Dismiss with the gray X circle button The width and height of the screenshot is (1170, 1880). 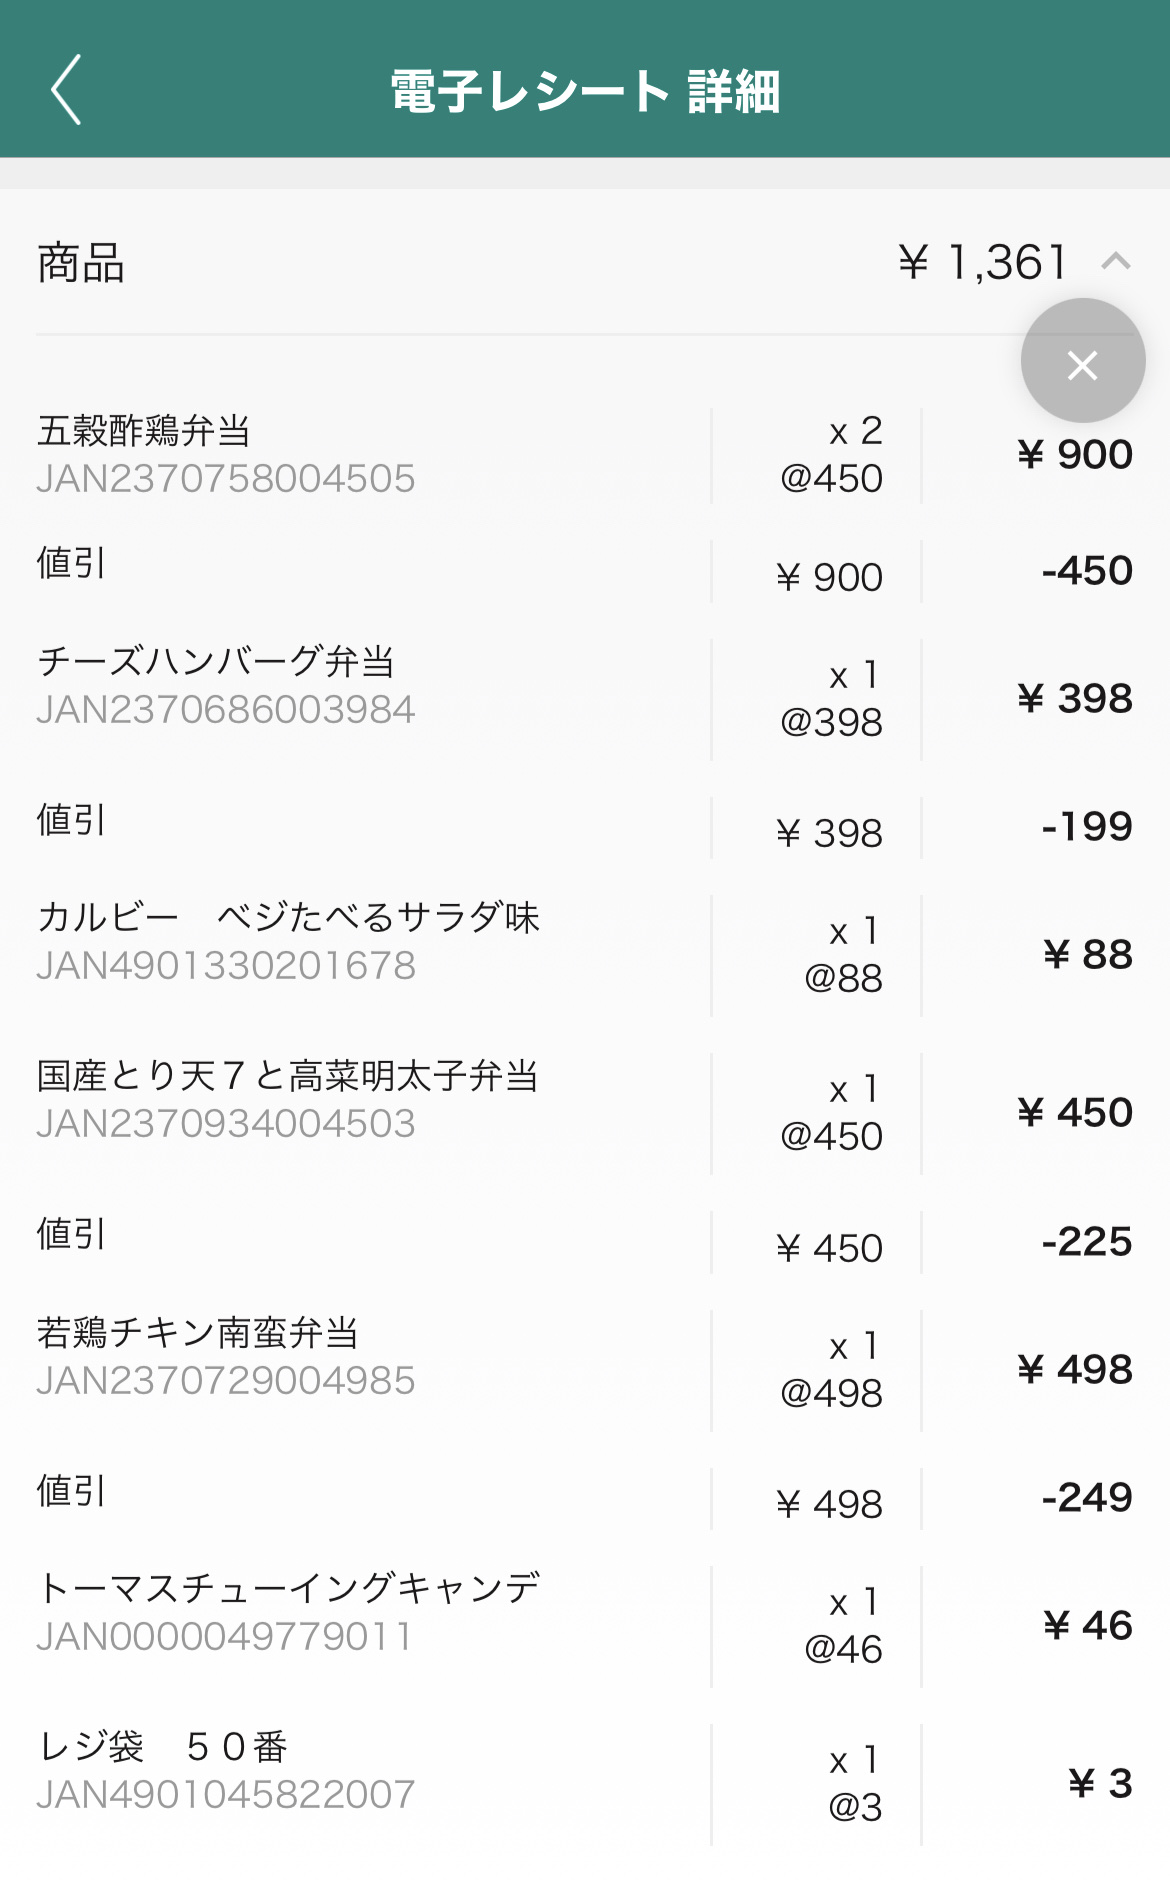[1082, 361]
